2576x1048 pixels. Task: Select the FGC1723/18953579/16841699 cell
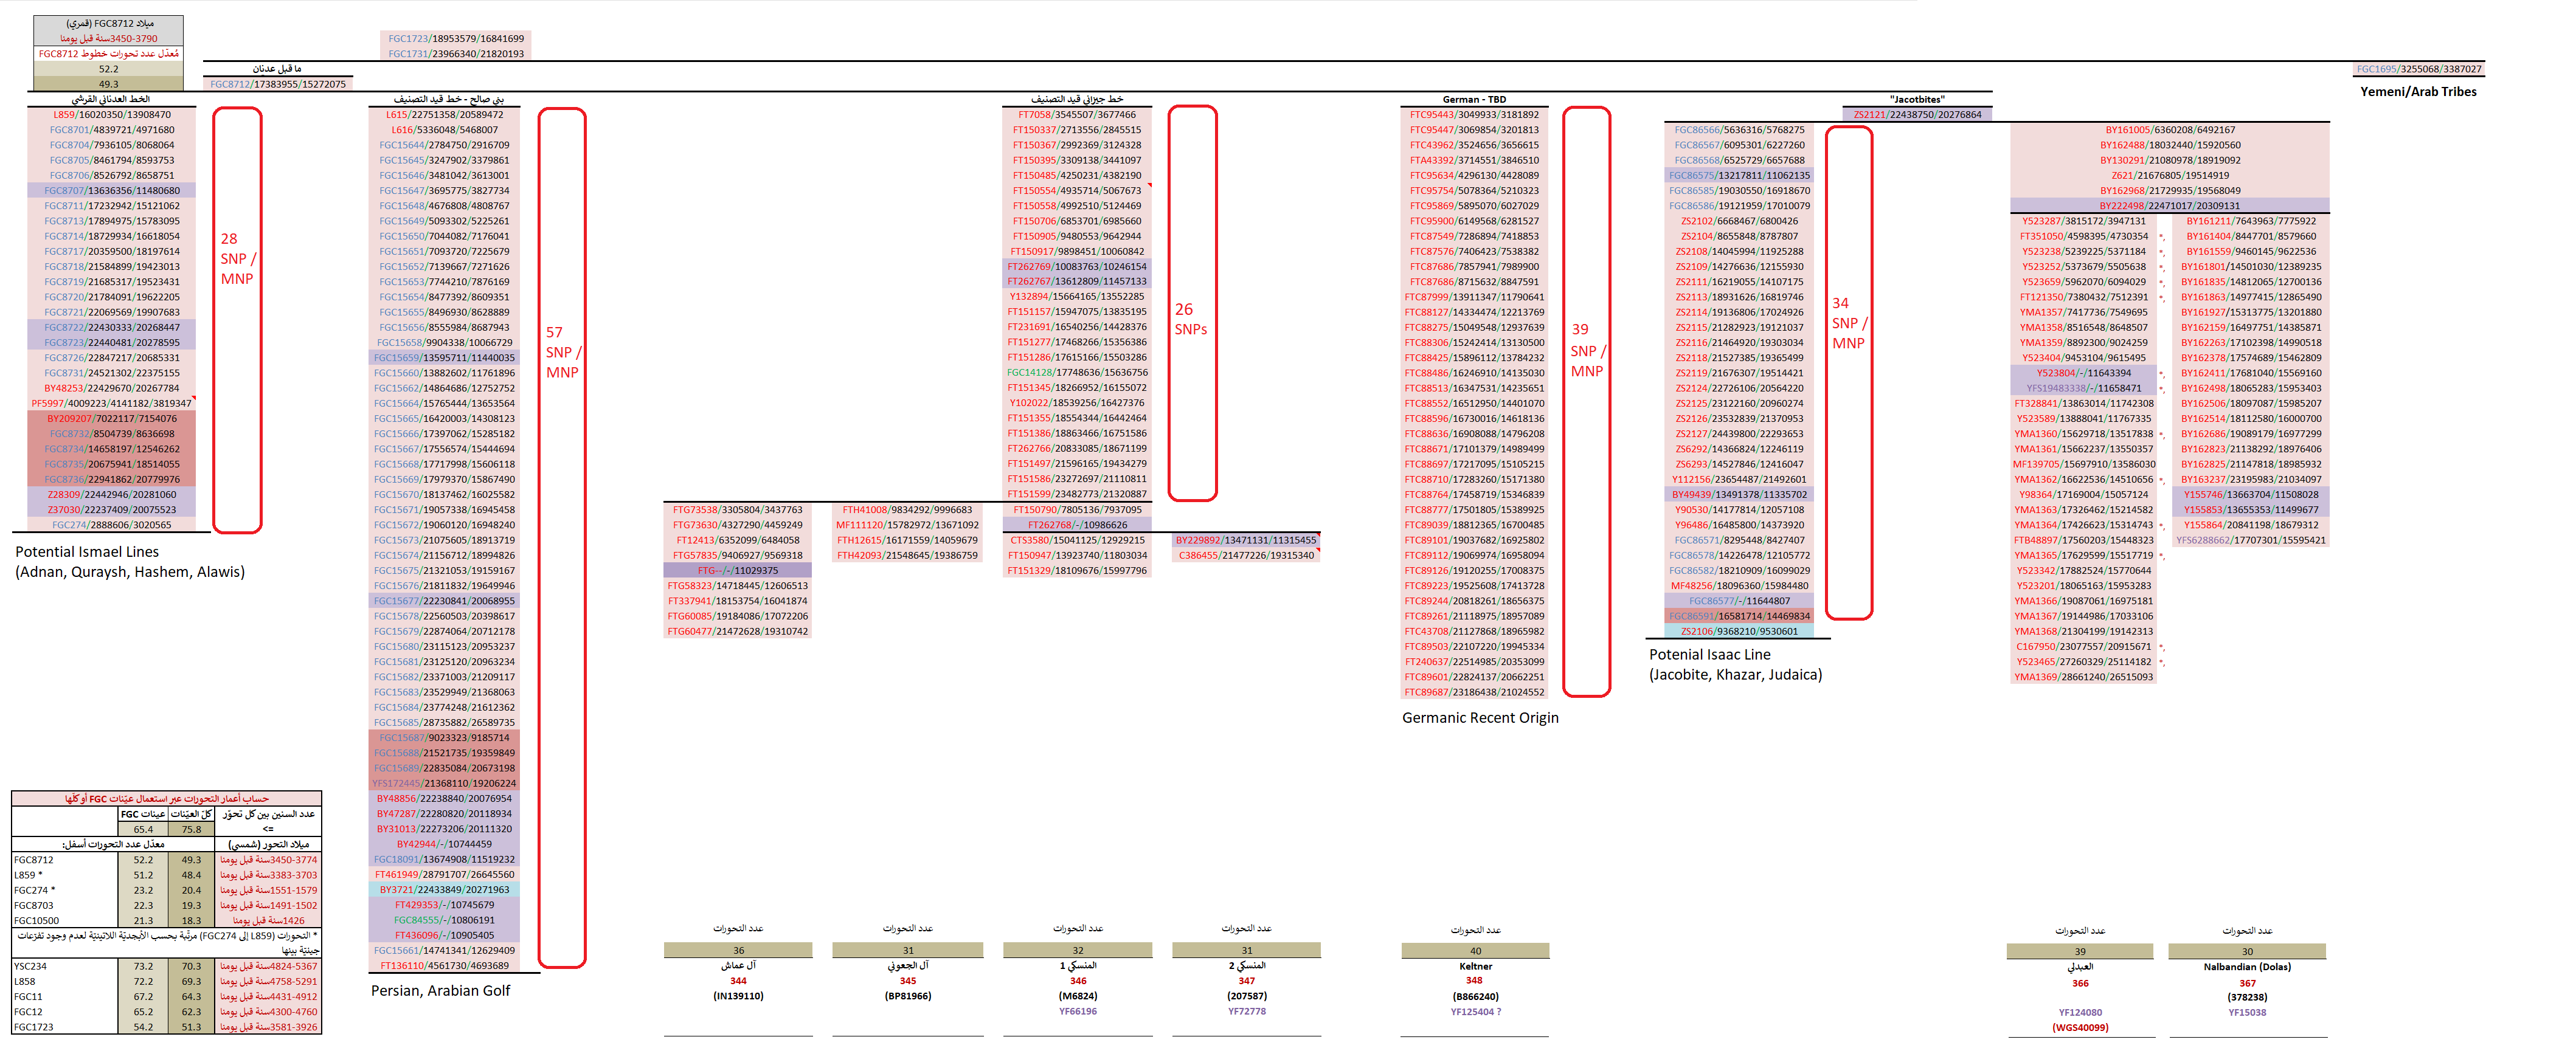click(456, 39)
